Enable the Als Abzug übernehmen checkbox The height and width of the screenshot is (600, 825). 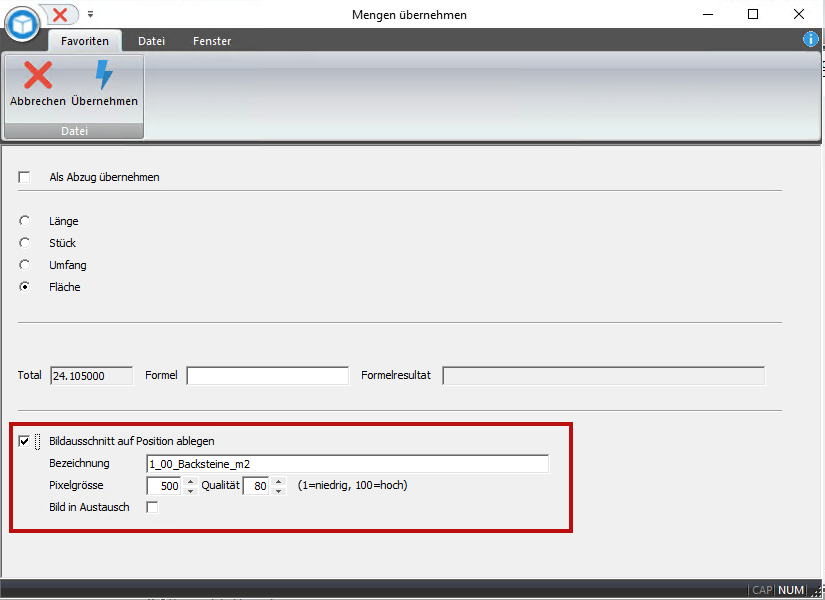(x=25, y=177)
